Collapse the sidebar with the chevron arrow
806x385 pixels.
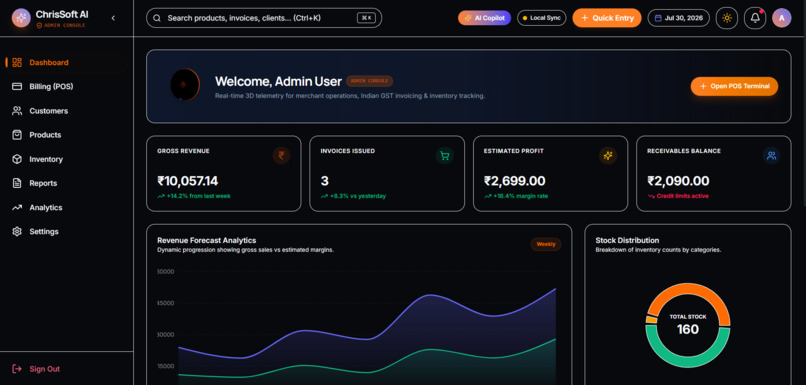[x=113, y=18]
